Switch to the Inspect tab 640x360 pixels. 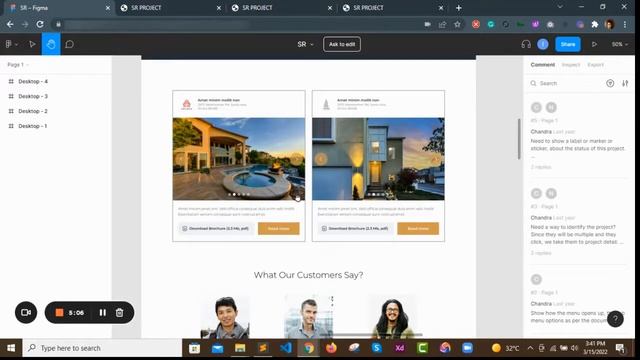pyautogui.click(x=571, y=65)
